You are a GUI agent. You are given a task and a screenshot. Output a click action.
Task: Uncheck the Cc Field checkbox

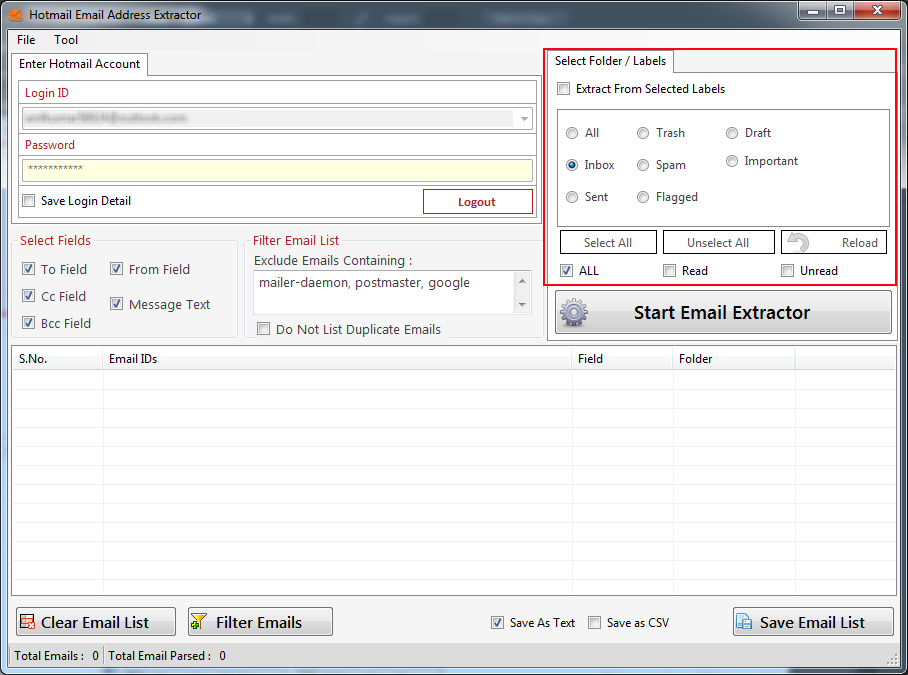pos(28,296)
